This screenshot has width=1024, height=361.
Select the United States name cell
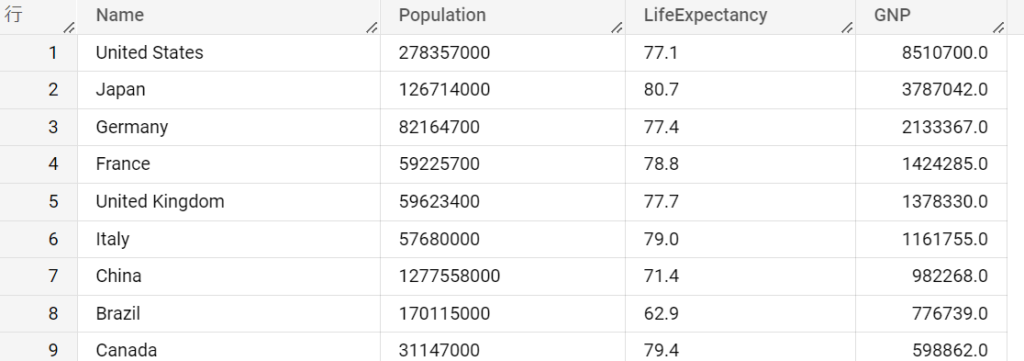[x=229, y=53]
